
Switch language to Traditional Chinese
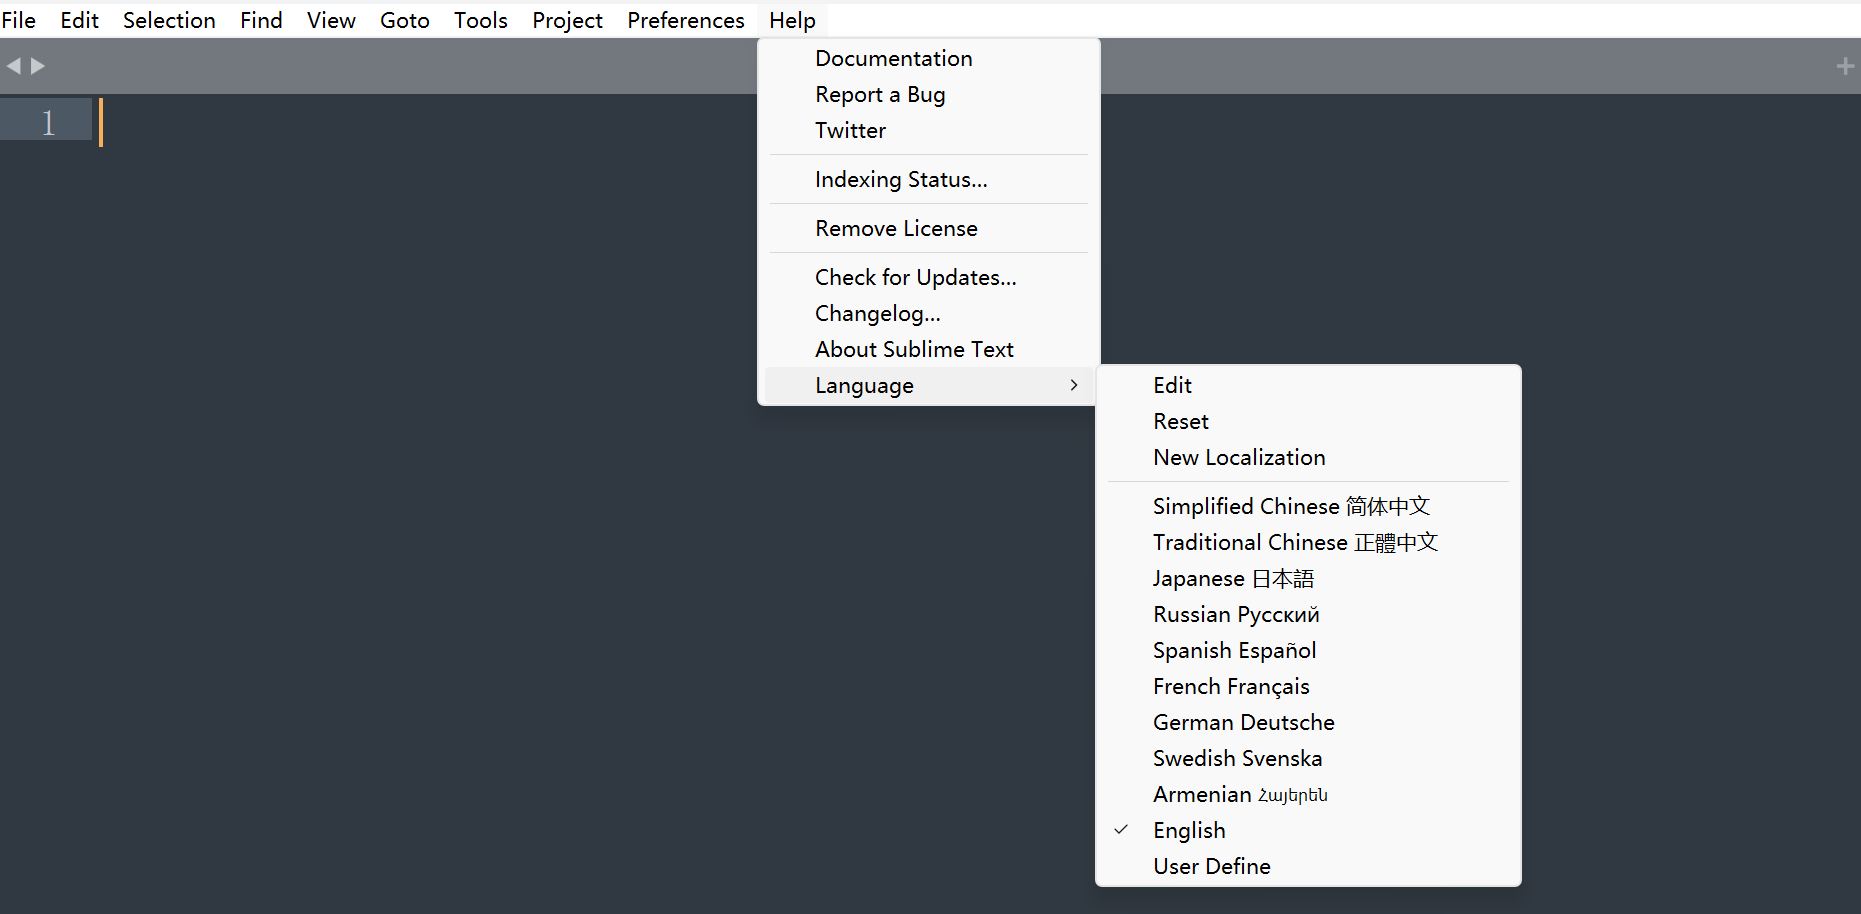[x=1308, y=542]
